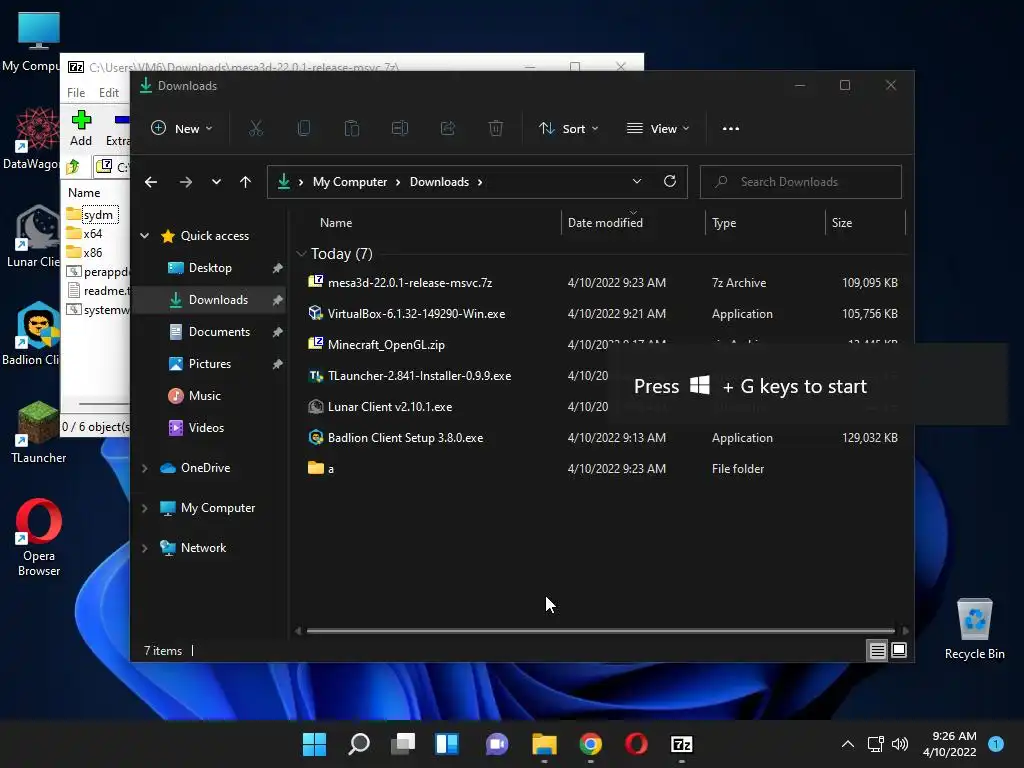Open the New item dropdown

tap(182, 129)
